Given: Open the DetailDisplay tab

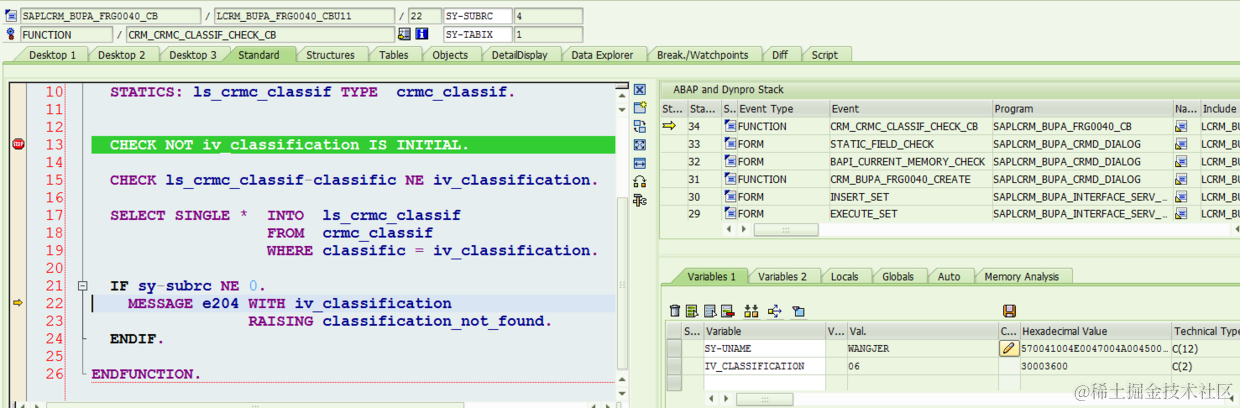Looking at the screenshot, I should pos(520,55).
